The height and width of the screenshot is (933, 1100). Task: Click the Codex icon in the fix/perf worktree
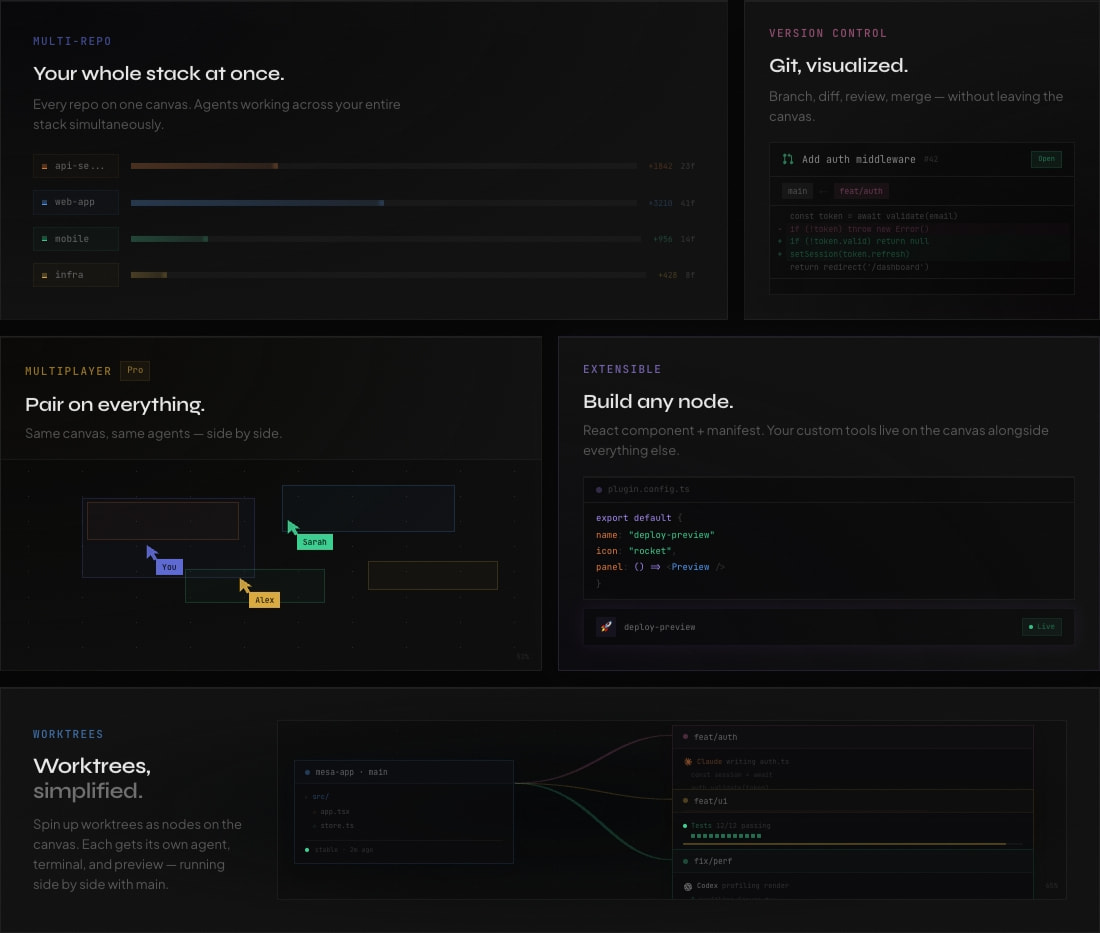[688, 886]
